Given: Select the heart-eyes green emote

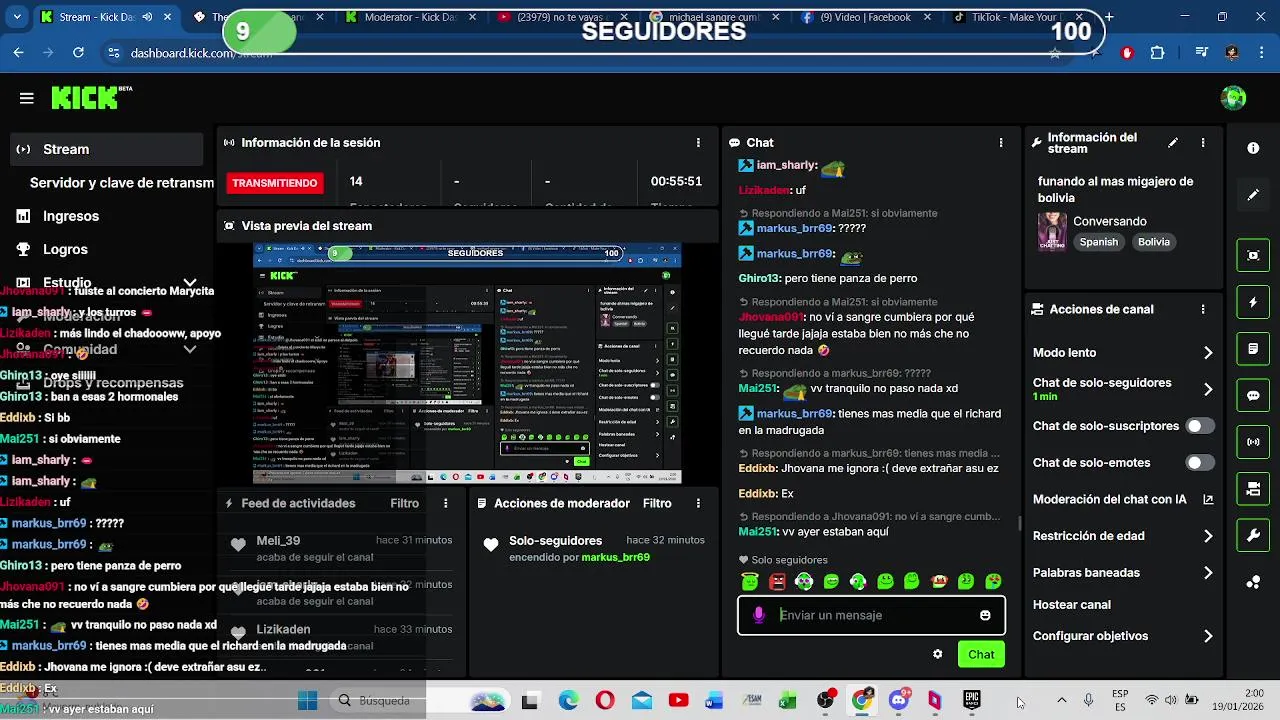Looking at the screenshot, I should 993,581.
